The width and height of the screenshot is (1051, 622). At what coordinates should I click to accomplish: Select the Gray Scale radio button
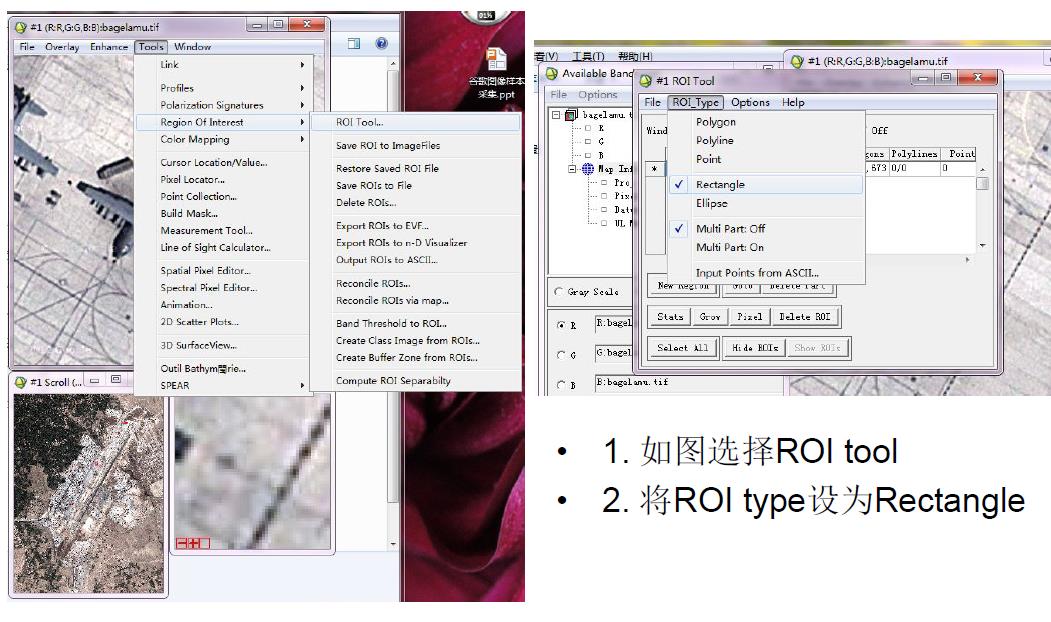pos(559,292)
